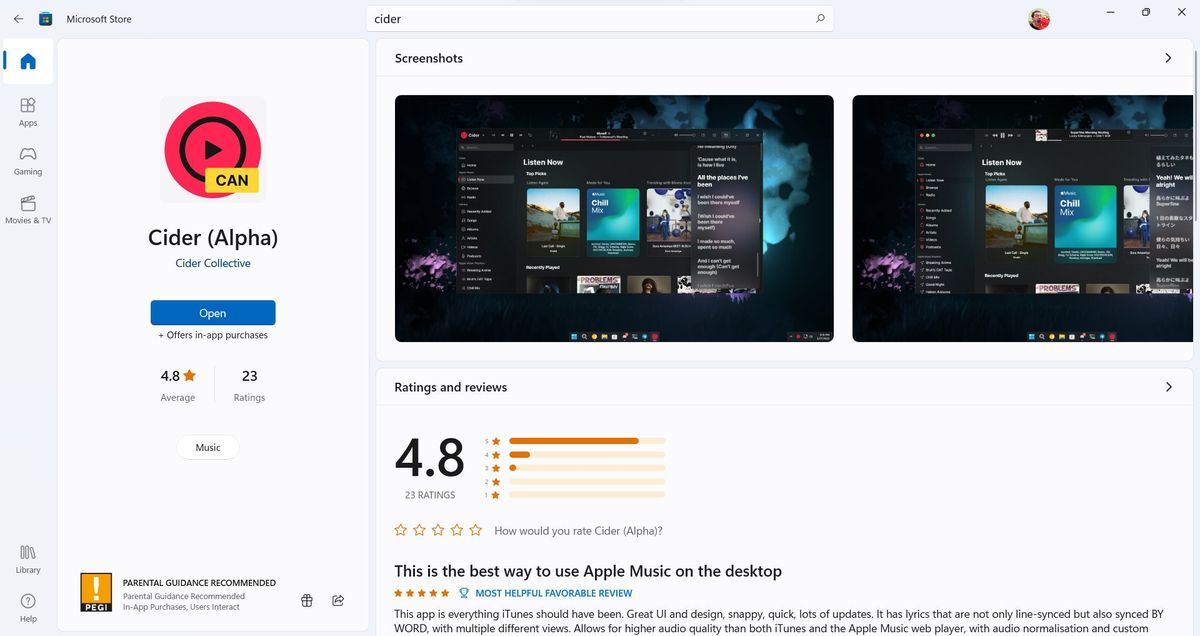Share Cider using the share icon

338,600
